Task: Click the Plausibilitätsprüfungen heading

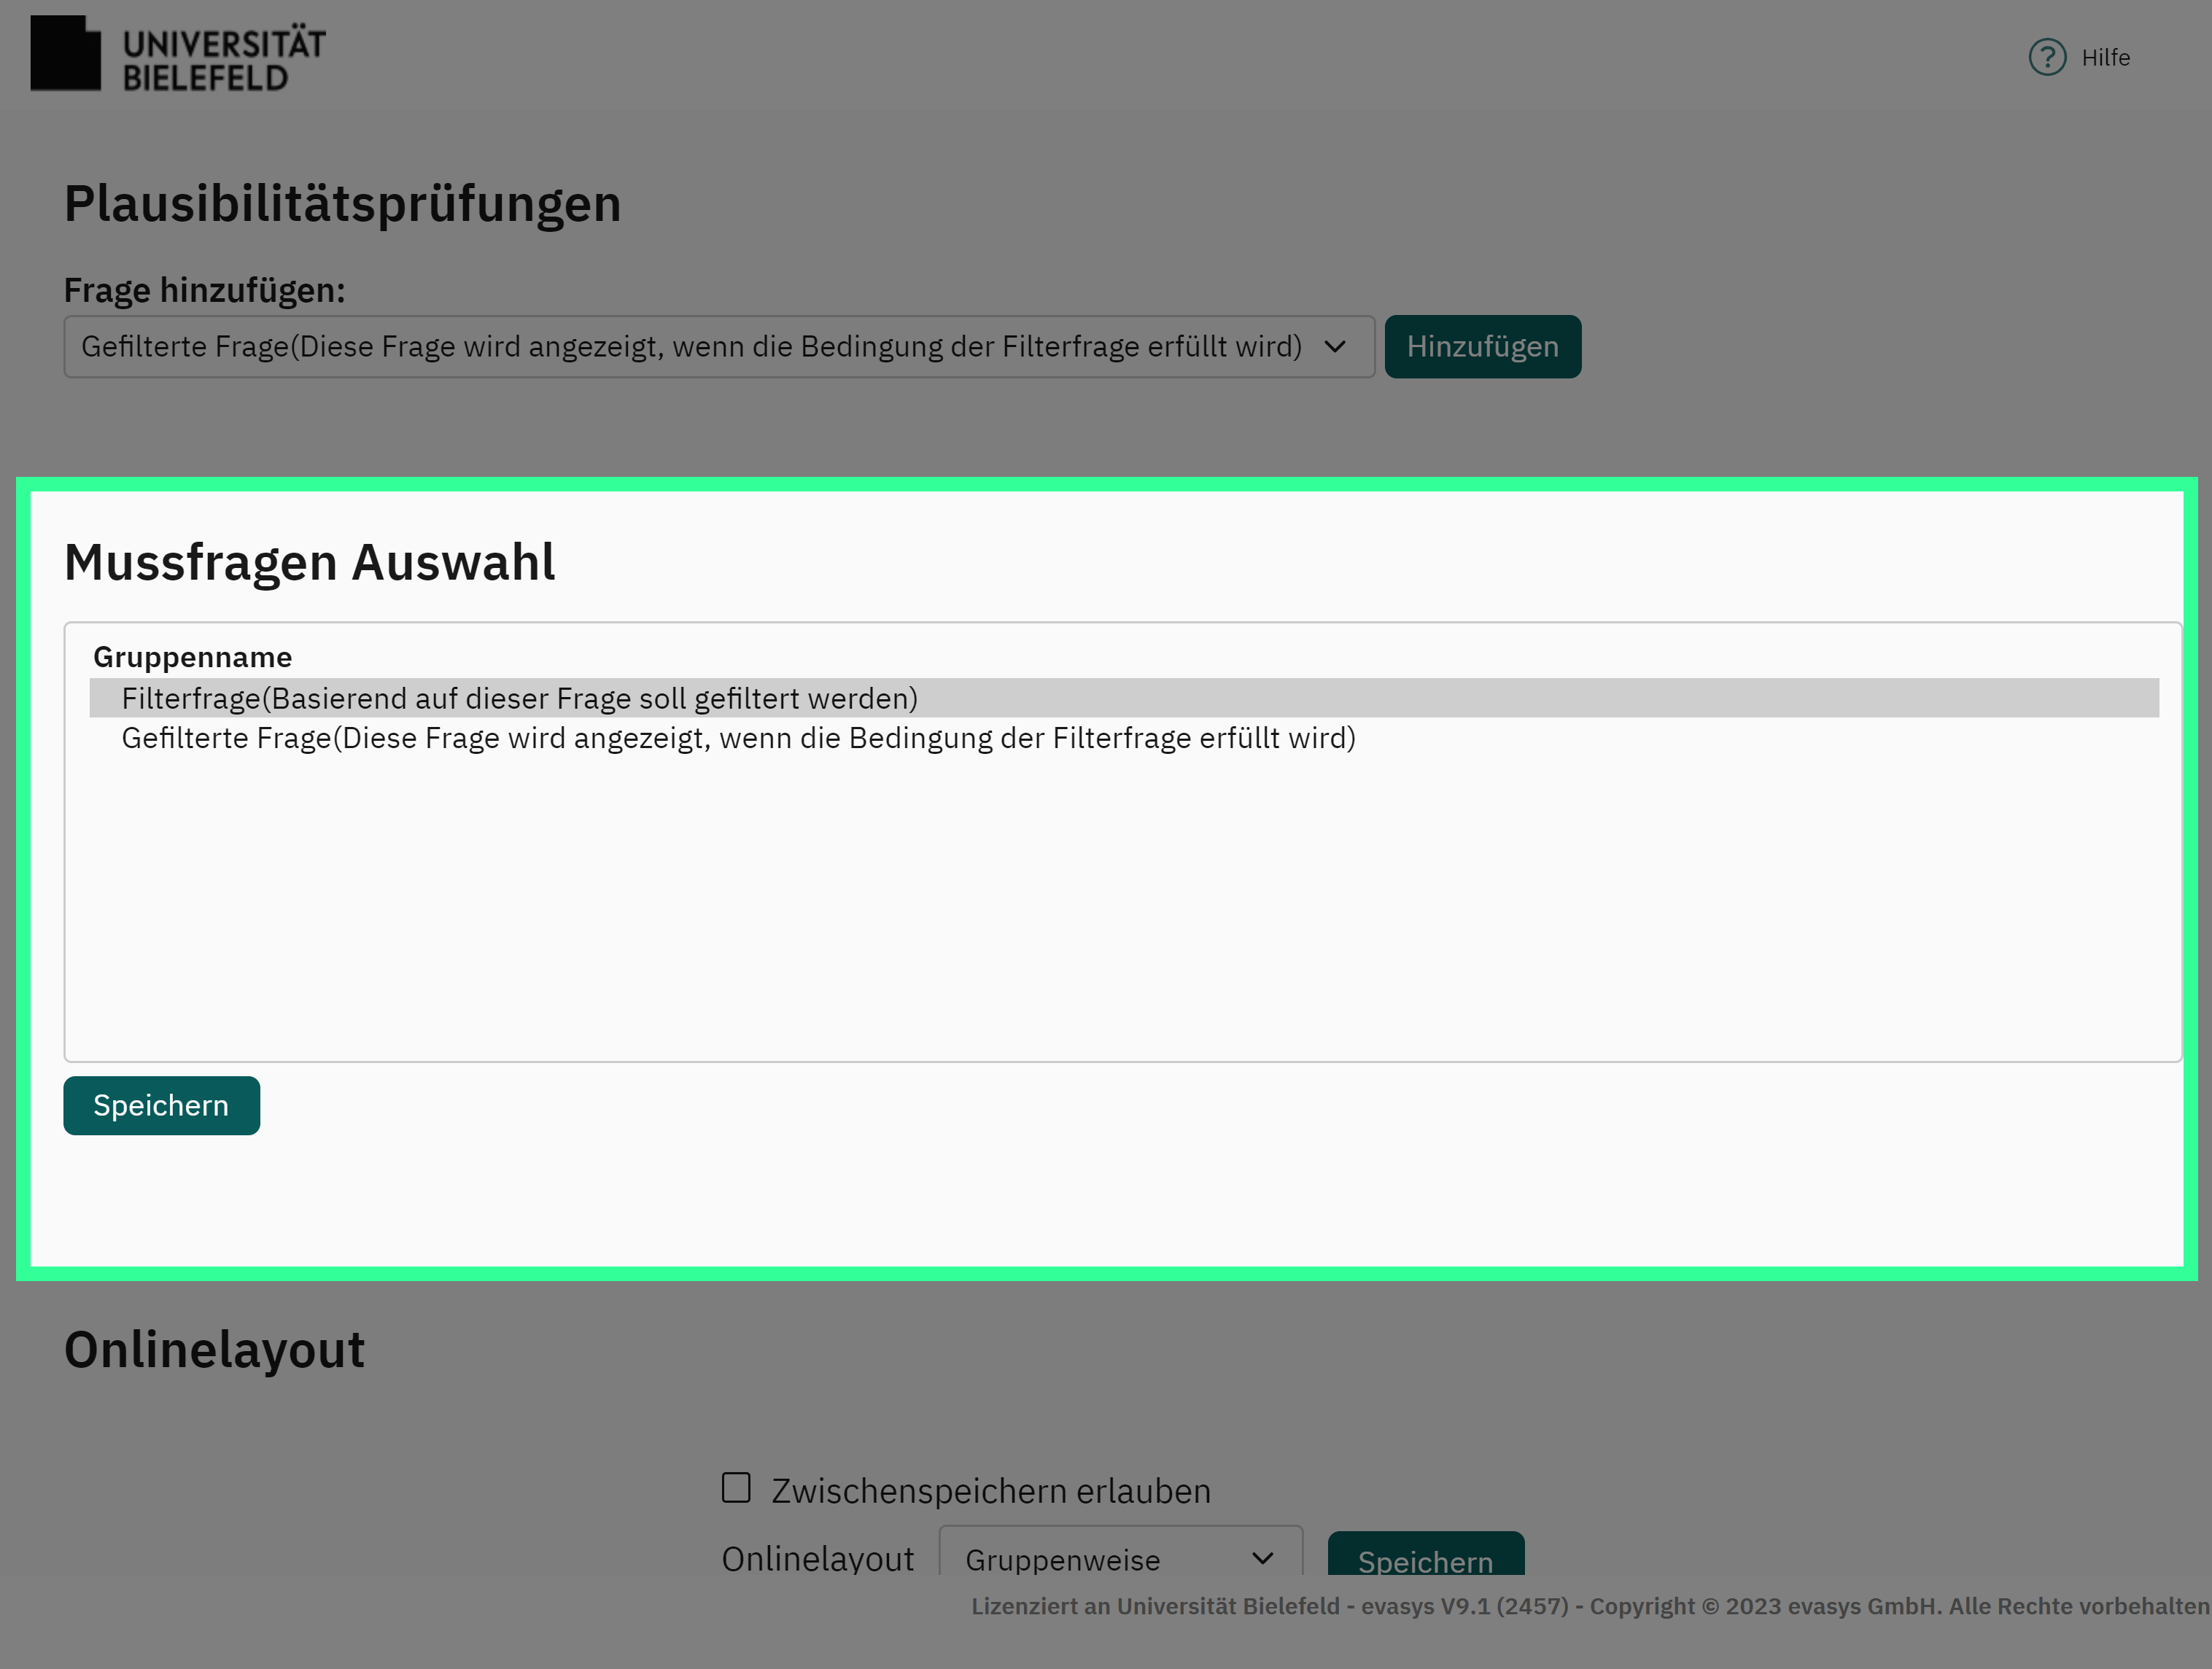Action: pyautogui.click(x=343, y=204)
